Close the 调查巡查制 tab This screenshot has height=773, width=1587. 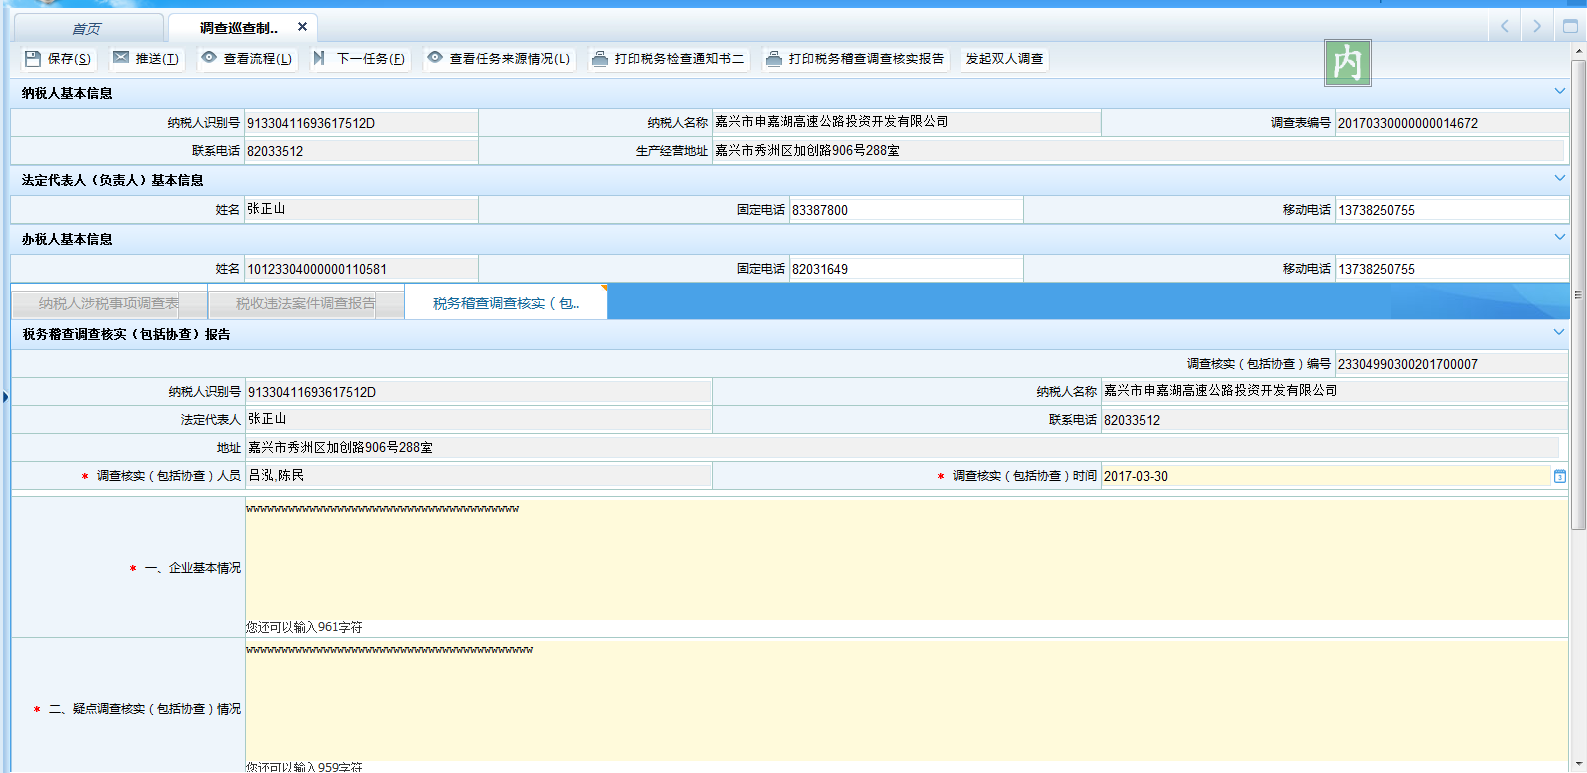[x=302, y=27]
